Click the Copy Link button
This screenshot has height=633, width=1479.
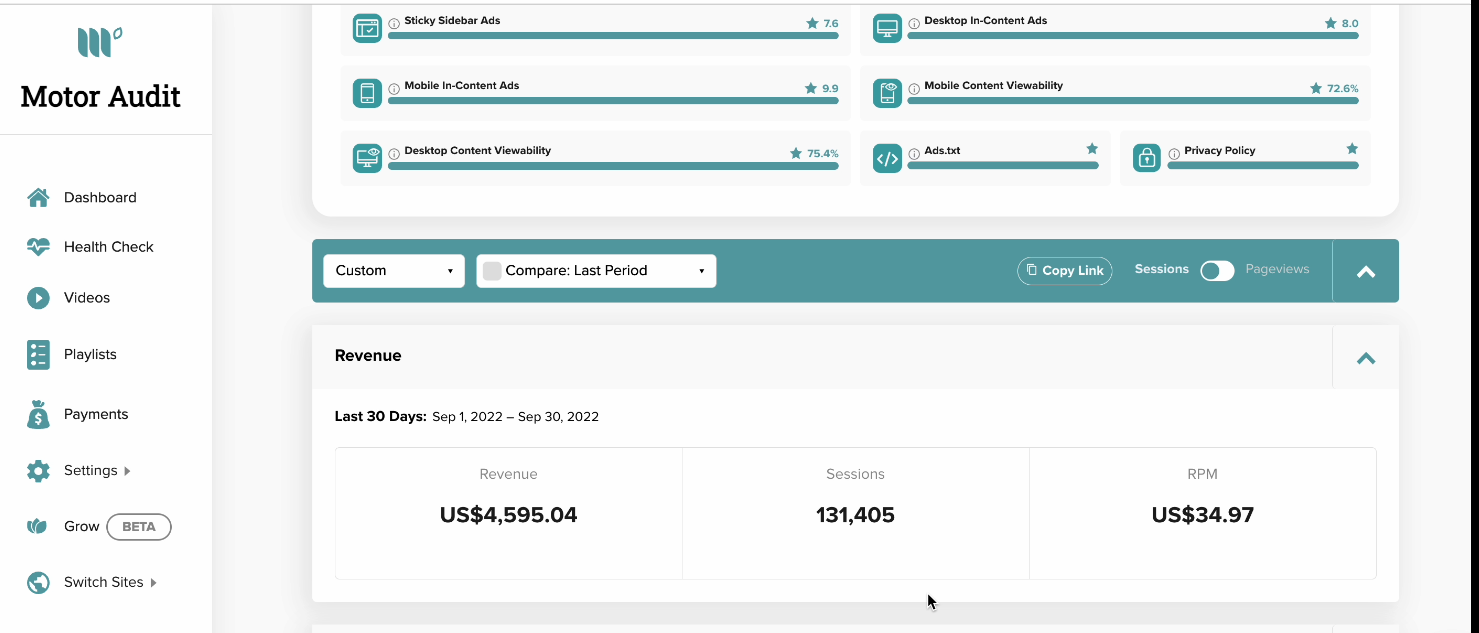pyautogui.click(x=1065, y=270)
